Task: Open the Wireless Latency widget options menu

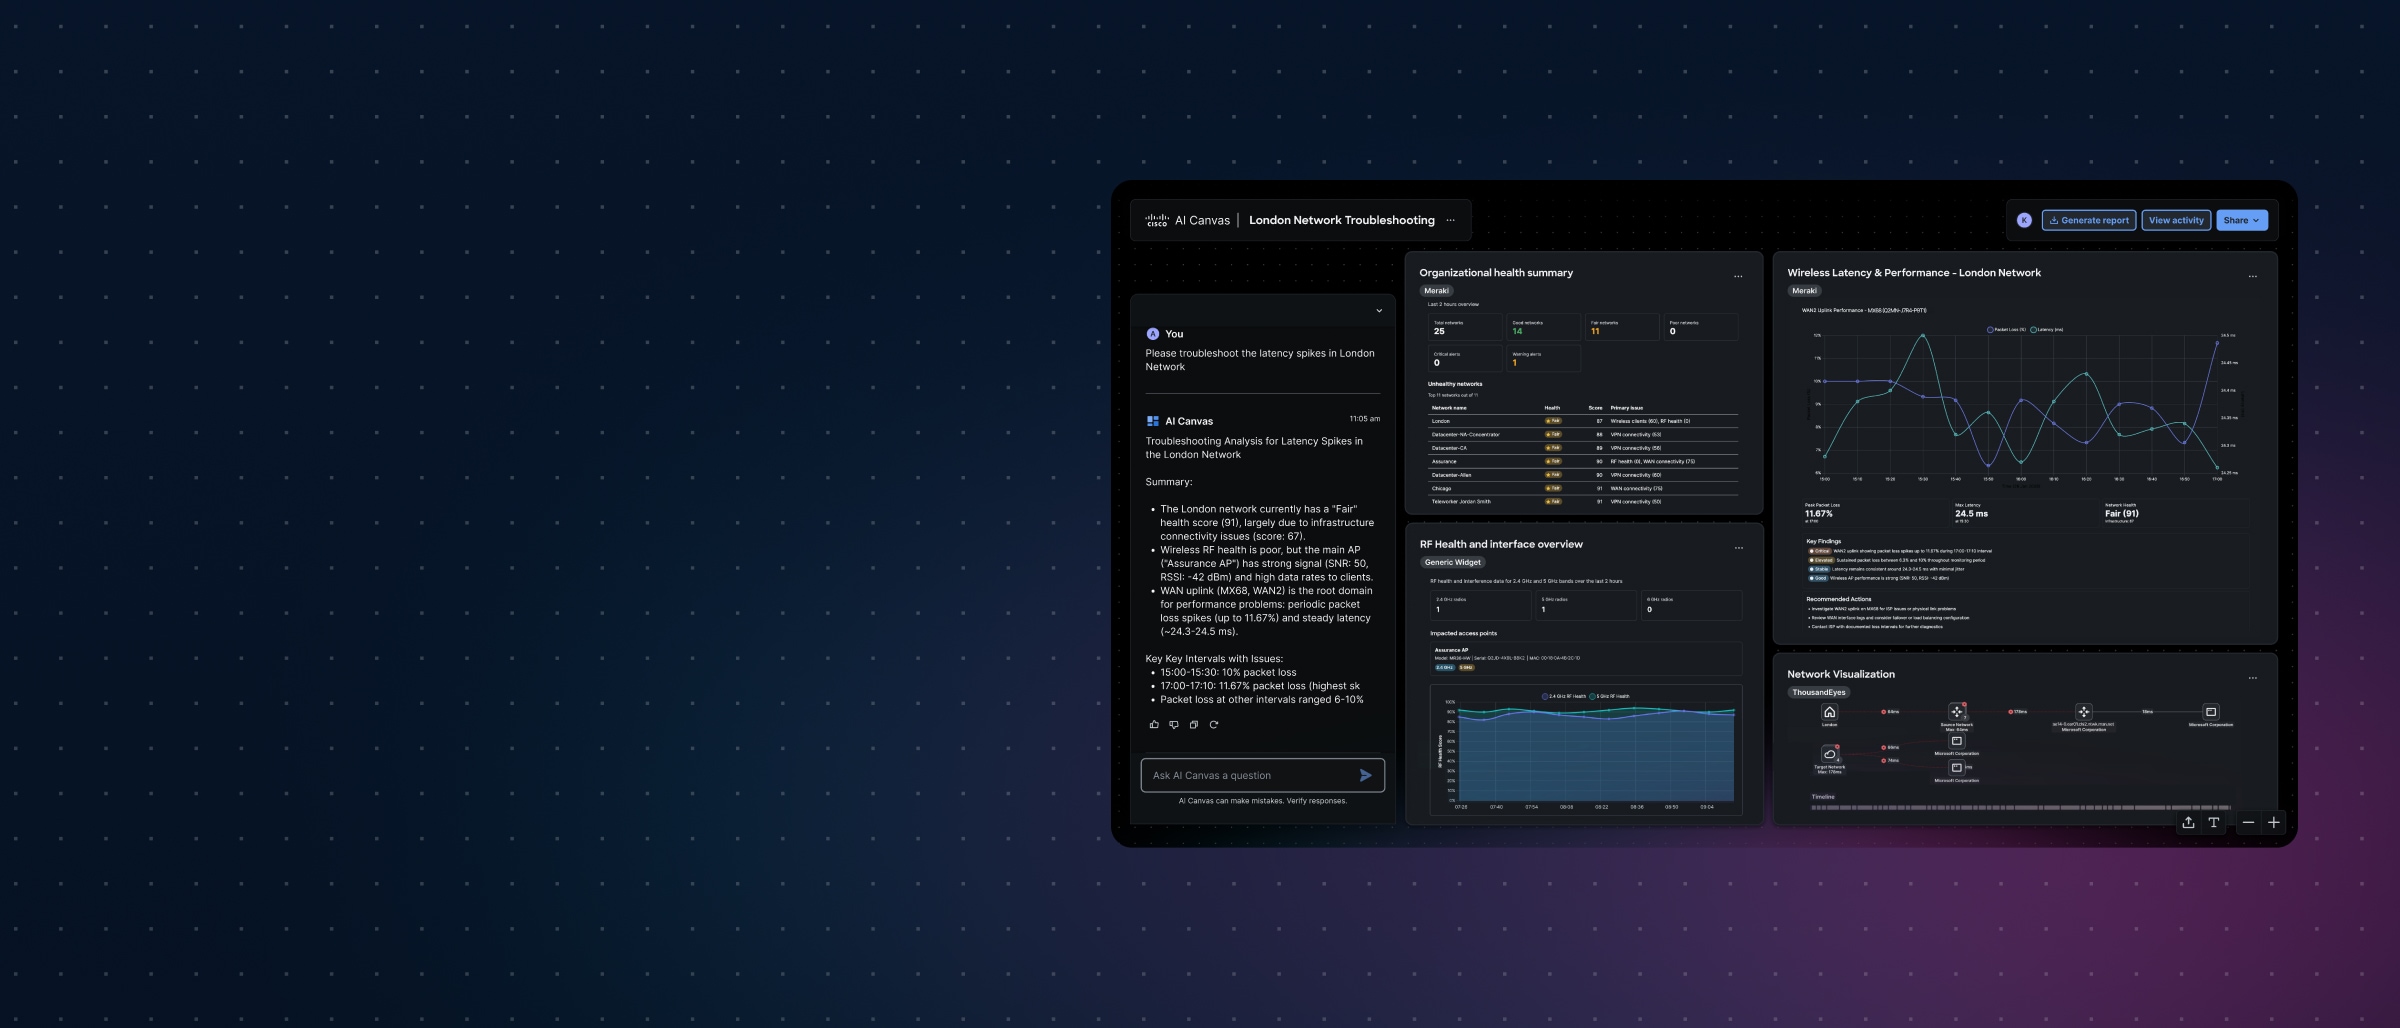Action: point(2253,275)
